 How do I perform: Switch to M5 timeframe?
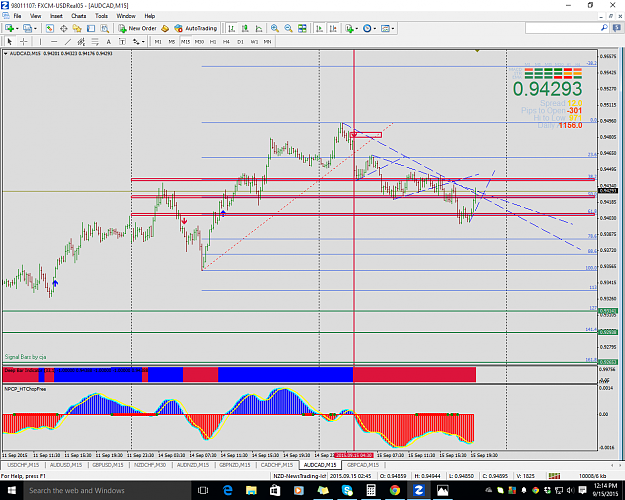pyautogui.click(x=172, y=41)
